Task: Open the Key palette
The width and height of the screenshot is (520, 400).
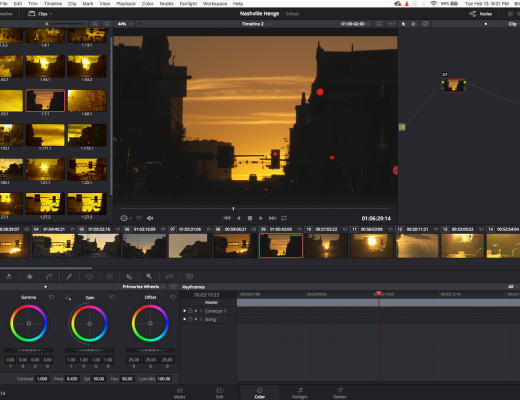Action: coord(149,276)
